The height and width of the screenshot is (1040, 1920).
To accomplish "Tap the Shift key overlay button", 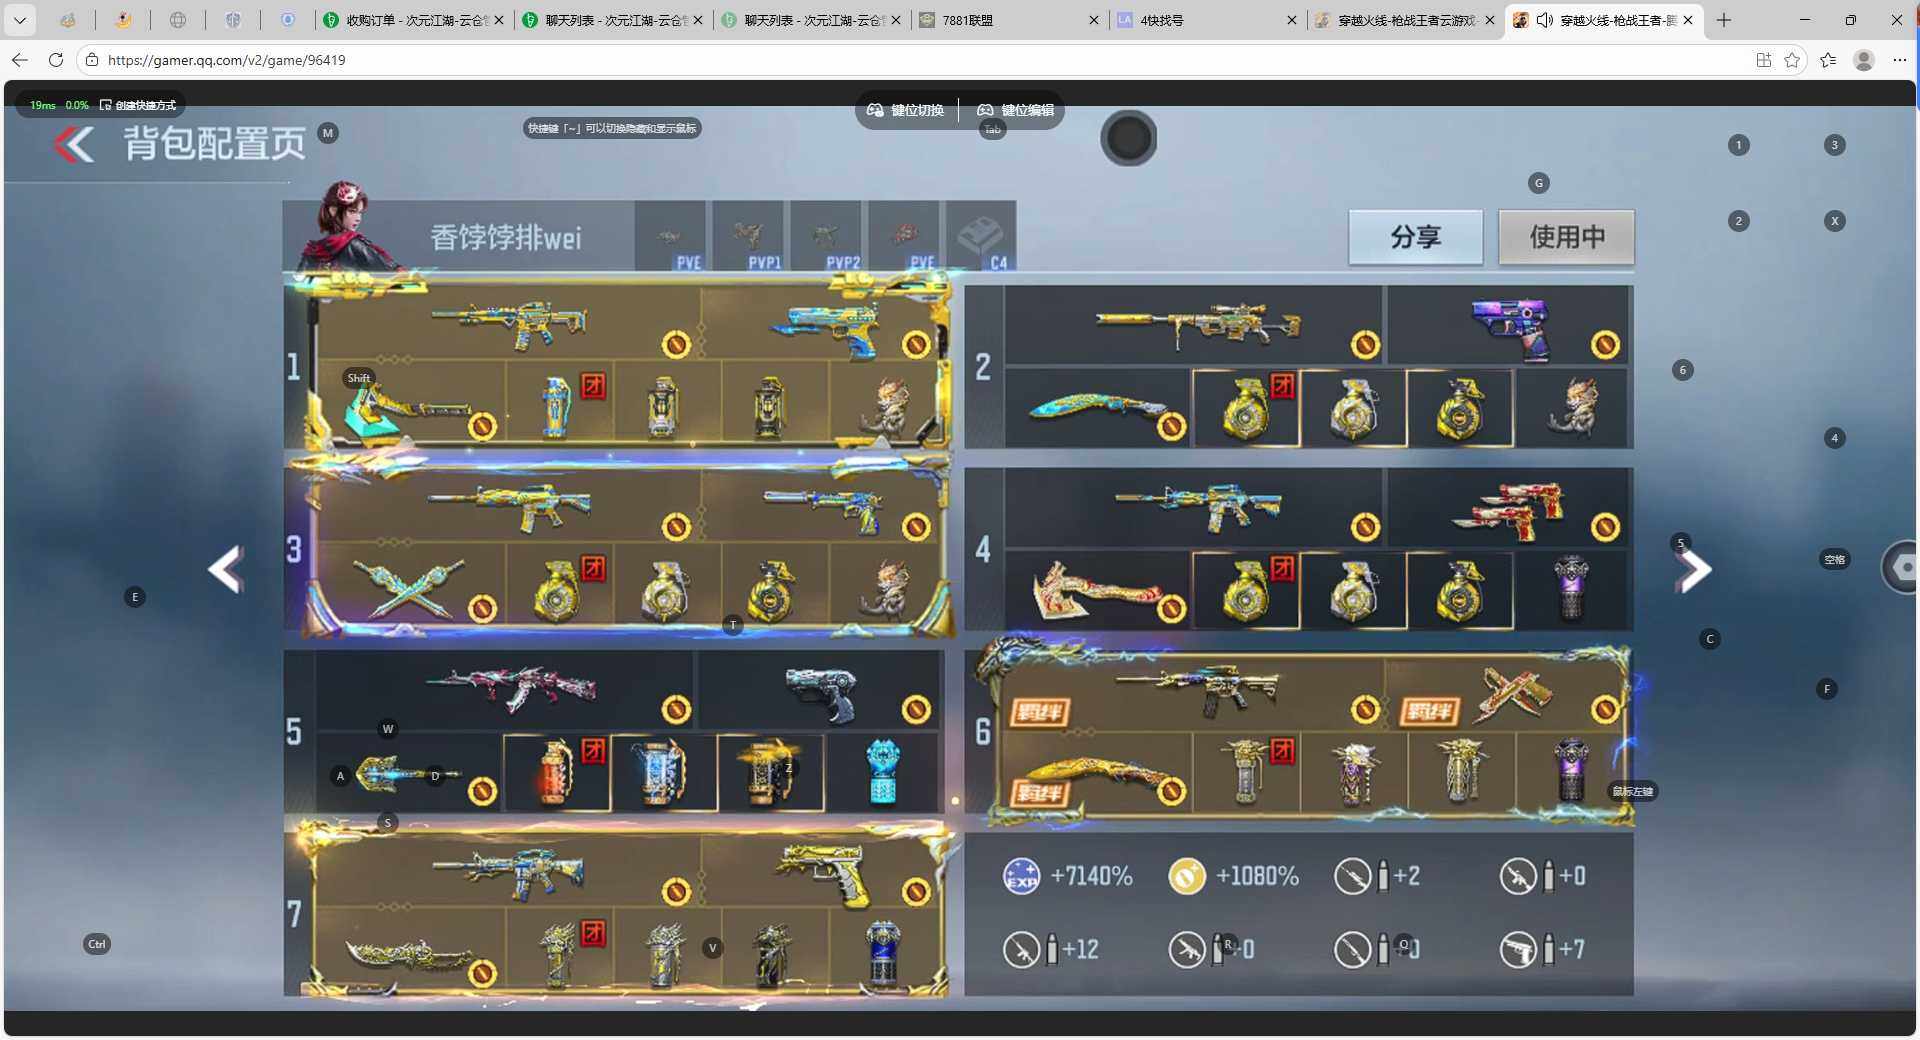I will coord(359,378).
